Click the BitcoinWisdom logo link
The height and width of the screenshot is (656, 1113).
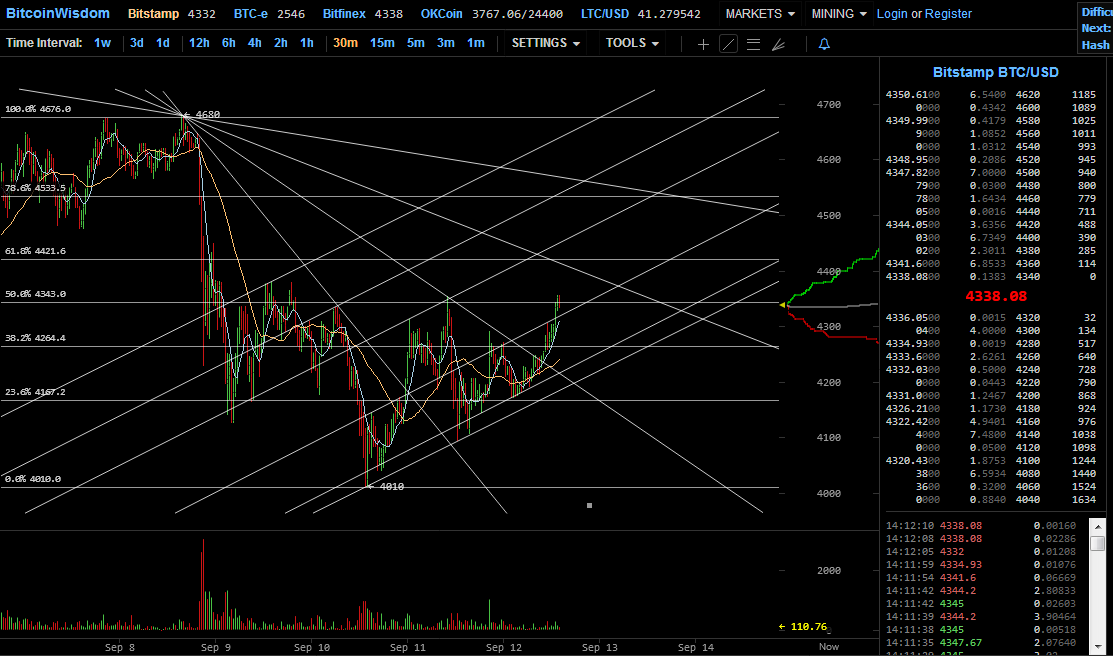(57, 13)
